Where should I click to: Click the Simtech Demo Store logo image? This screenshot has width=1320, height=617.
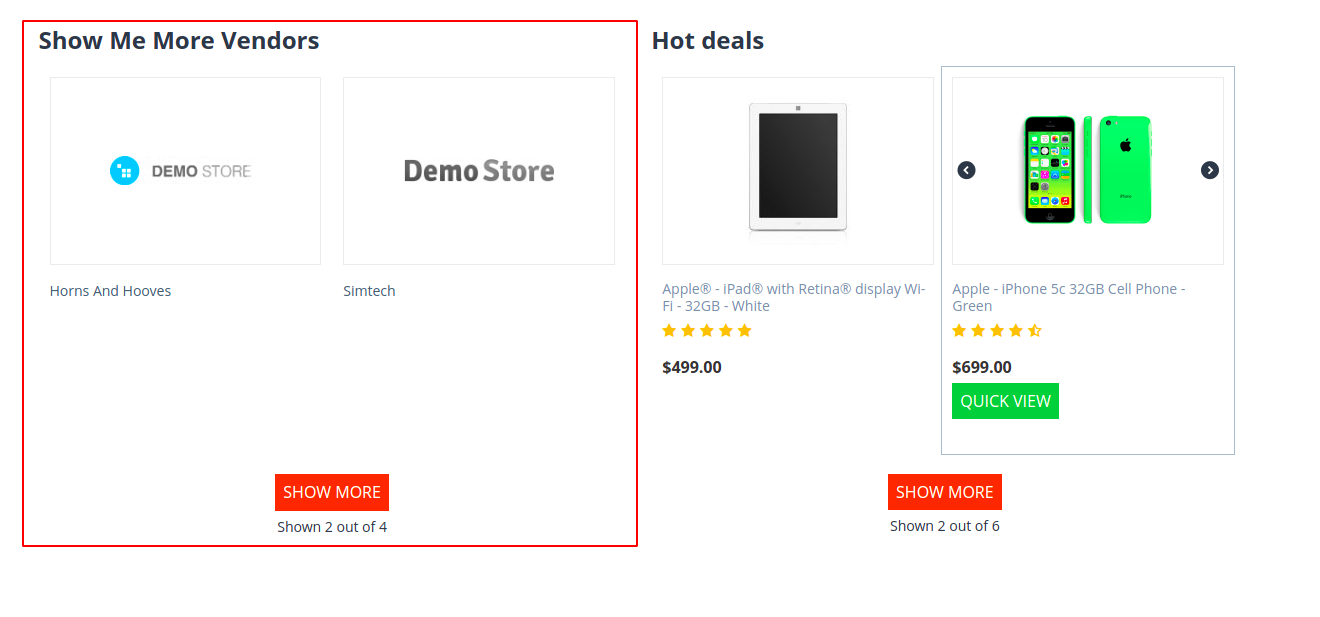point(479,171)
